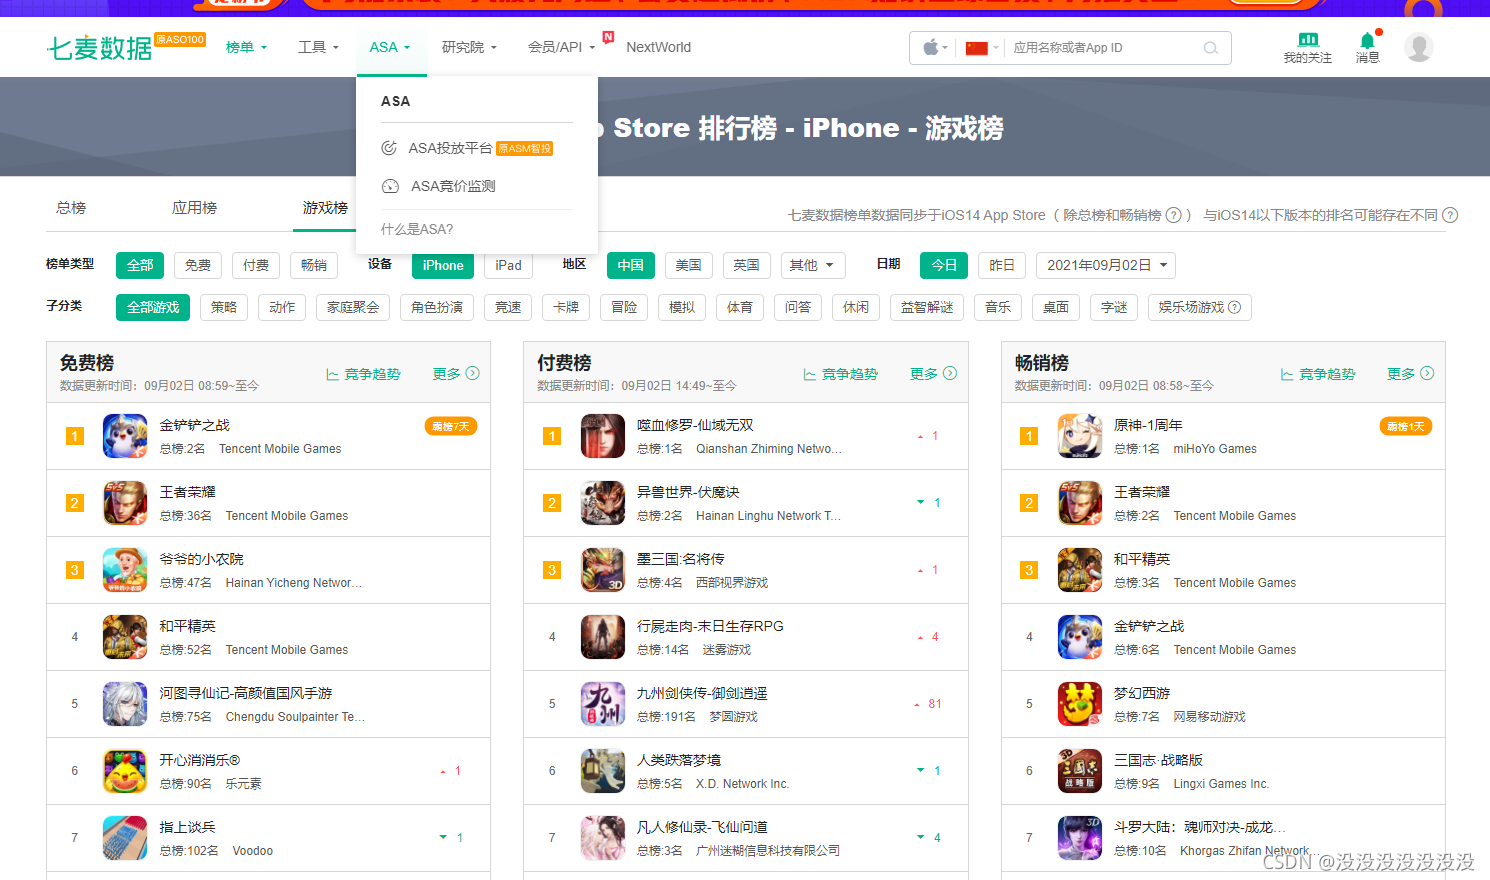The image size is (1490, 880).
Task: Open 凡人修仙录-飞仙问道 title
Action: (x=702, y=827)
